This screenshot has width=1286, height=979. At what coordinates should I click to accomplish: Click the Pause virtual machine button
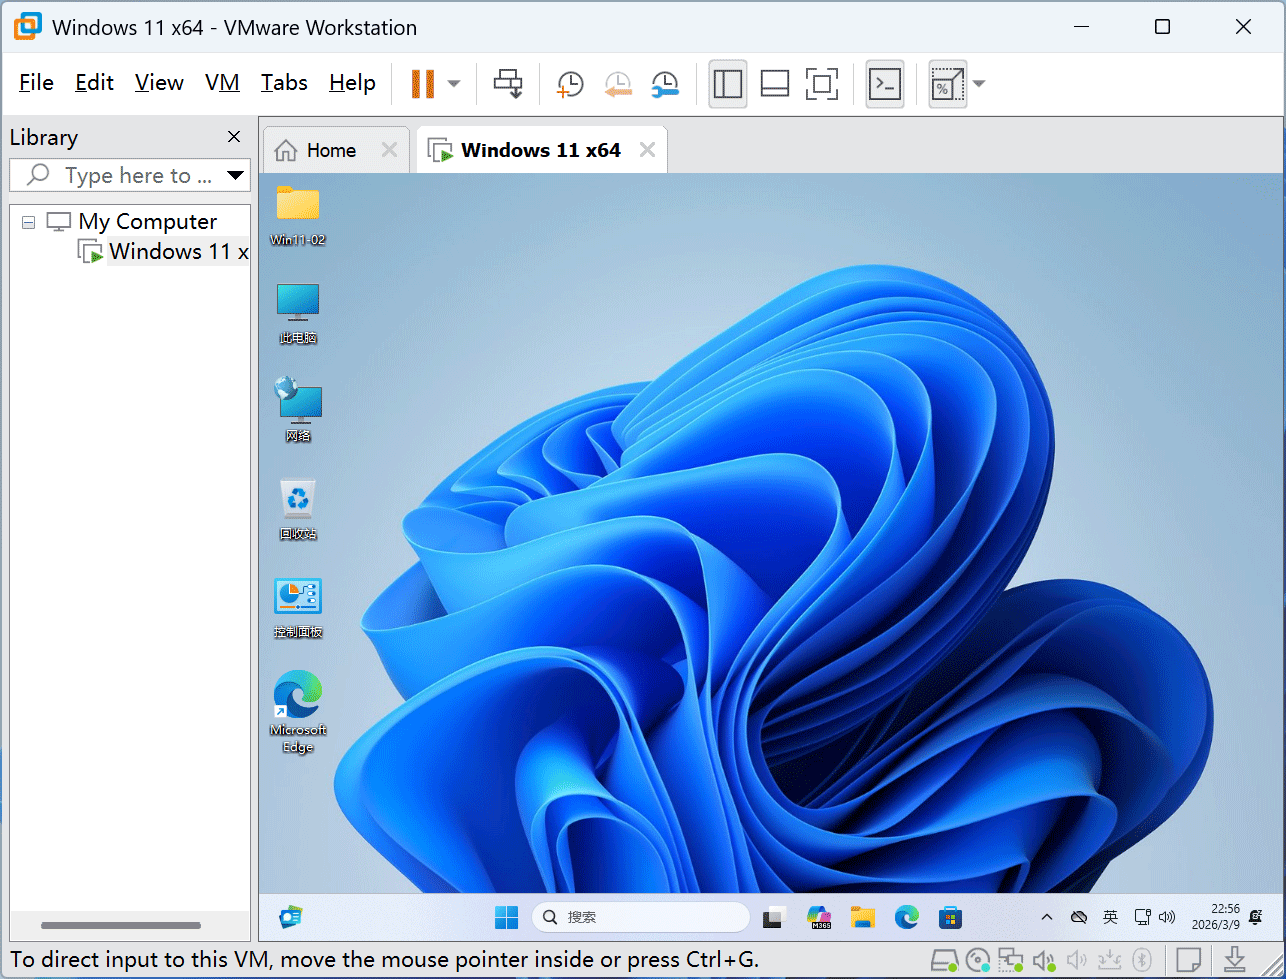[x=423, y=84]
